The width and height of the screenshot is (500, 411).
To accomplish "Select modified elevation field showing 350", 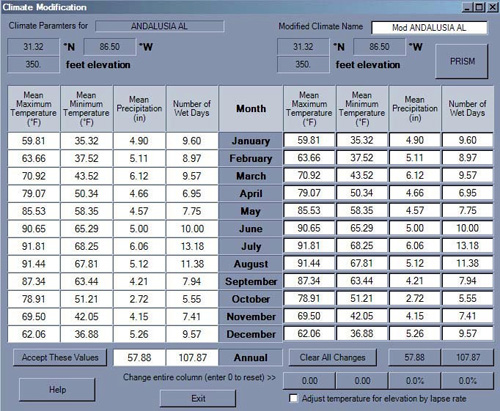I will 303,64.
